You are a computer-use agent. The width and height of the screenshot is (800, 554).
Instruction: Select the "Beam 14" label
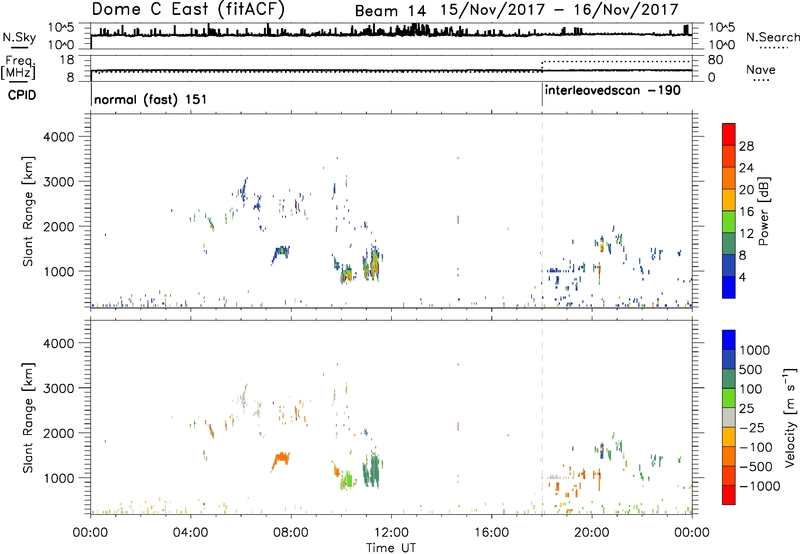(390, 11)
